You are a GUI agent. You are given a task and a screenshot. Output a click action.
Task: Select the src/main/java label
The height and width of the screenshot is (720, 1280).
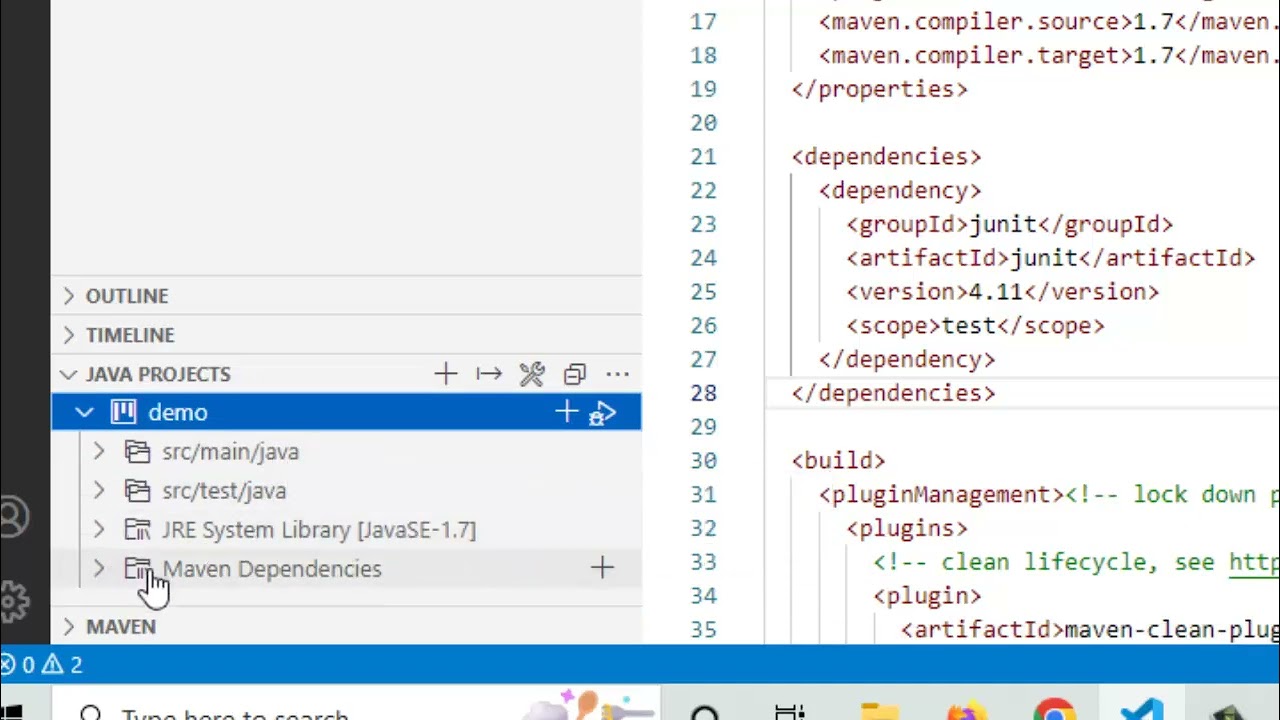click(231, 452)
